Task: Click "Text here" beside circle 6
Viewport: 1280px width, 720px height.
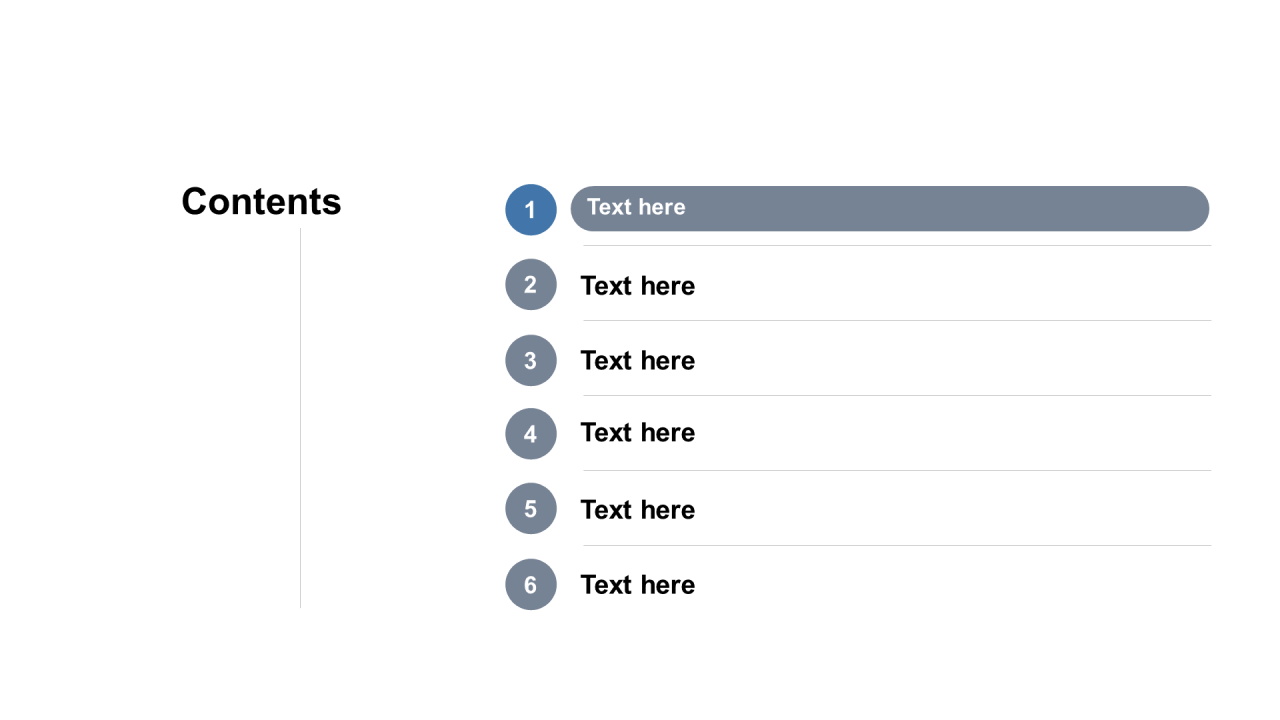Action: [x=638, y=585]
